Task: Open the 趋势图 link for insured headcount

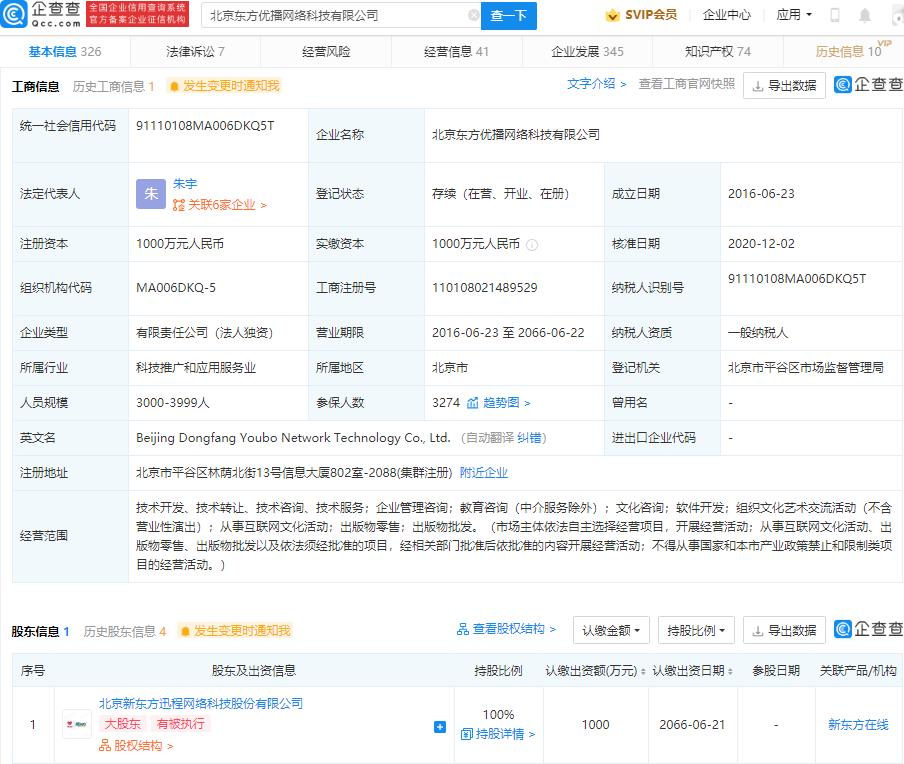Action: tap(500, 403)
